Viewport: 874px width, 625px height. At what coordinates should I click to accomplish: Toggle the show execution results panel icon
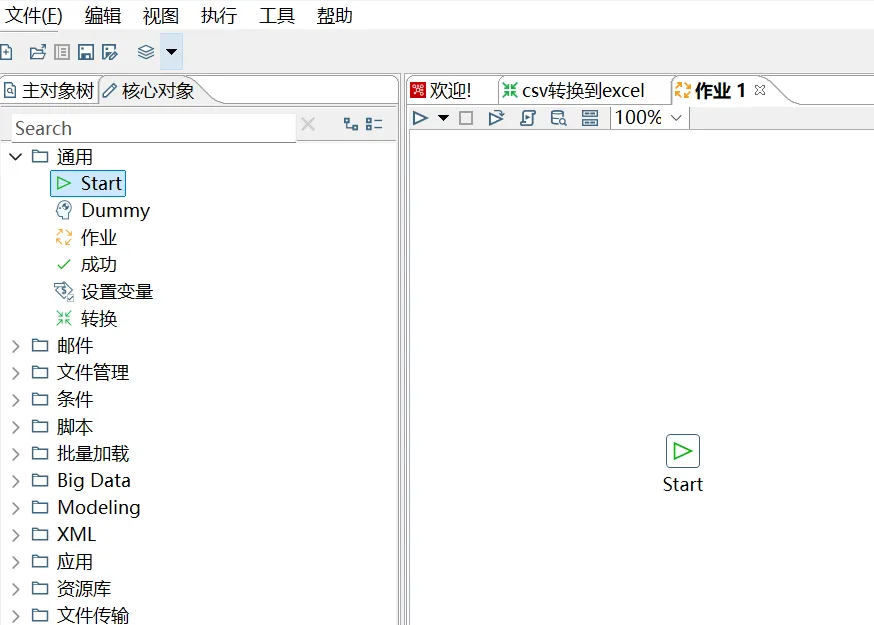589,118
